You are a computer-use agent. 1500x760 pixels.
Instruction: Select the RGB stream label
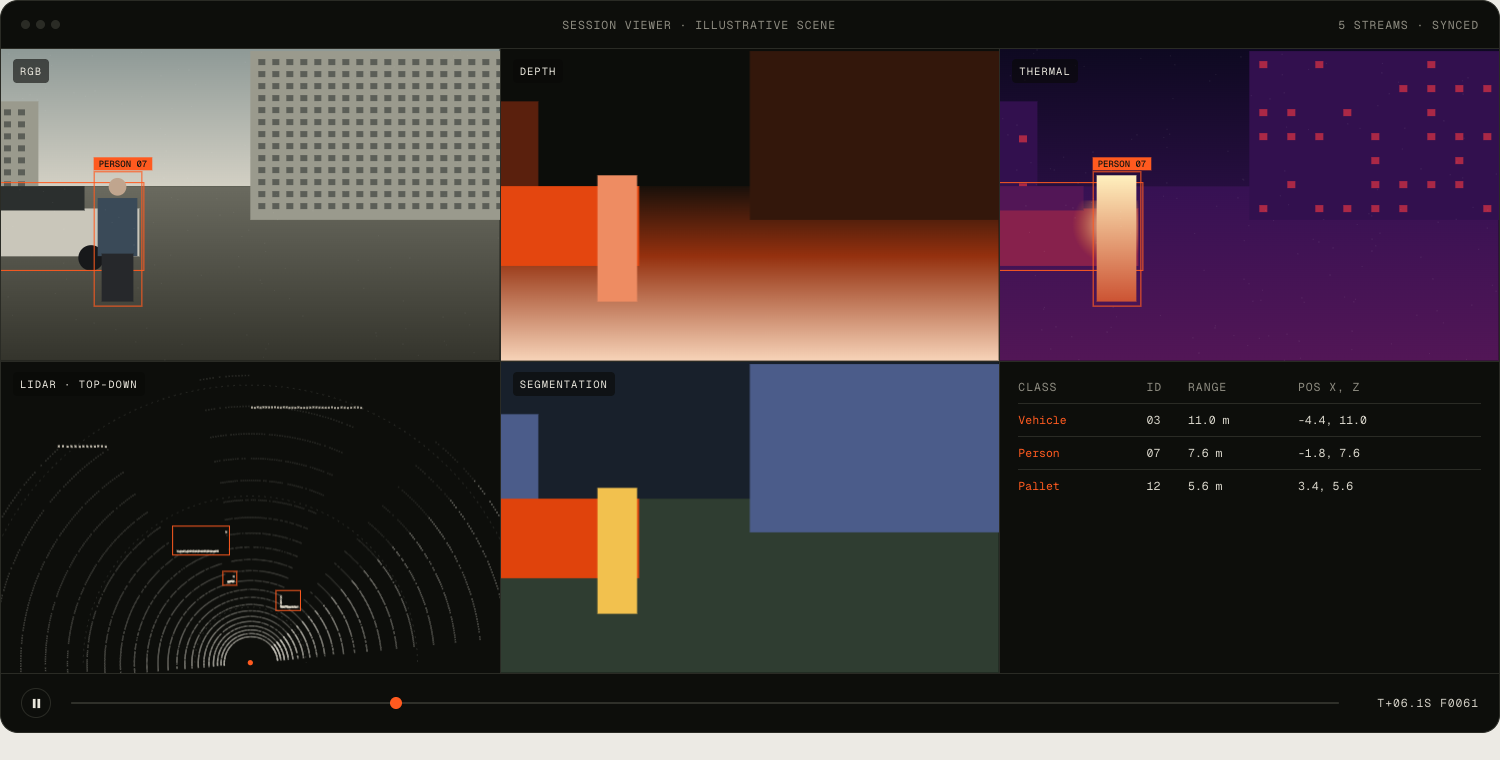pyautogui.click(x=31, y=71)
